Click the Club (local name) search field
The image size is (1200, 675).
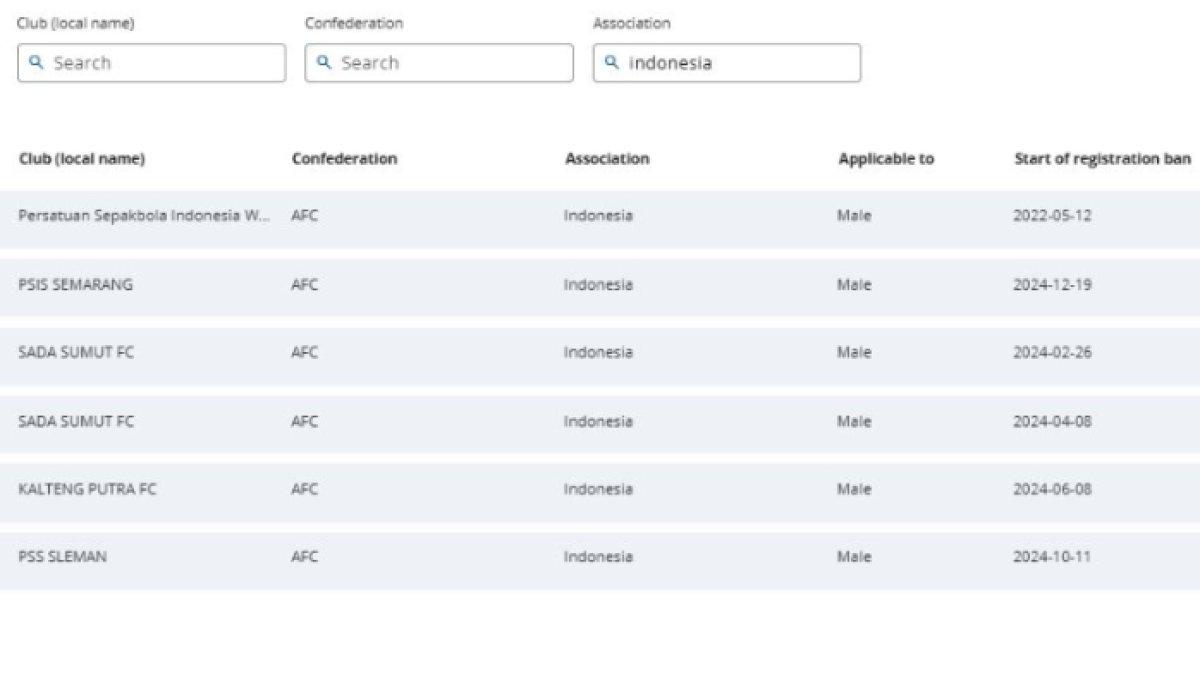(151, 63)
